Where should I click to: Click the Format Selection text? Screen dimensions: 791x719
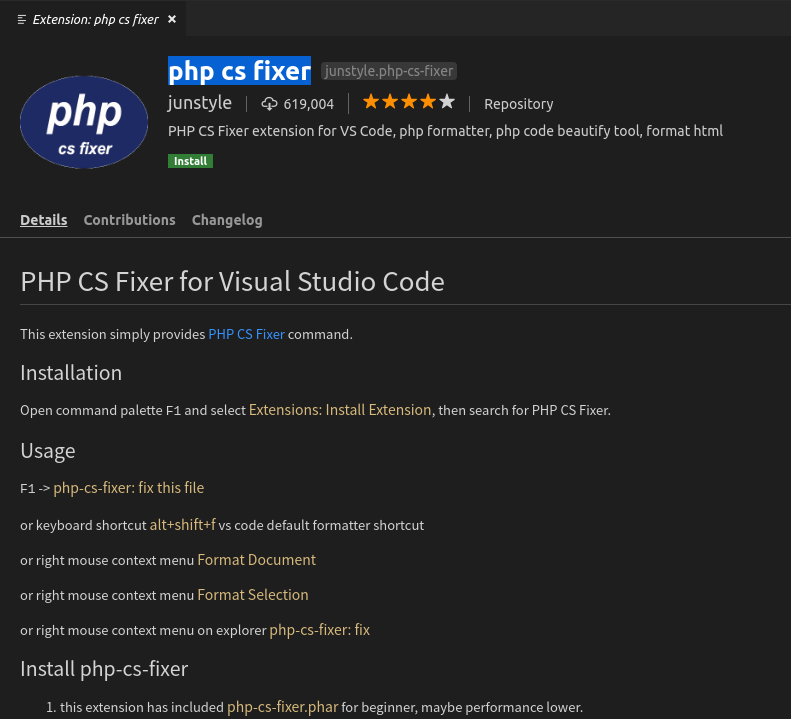[253, 595]
